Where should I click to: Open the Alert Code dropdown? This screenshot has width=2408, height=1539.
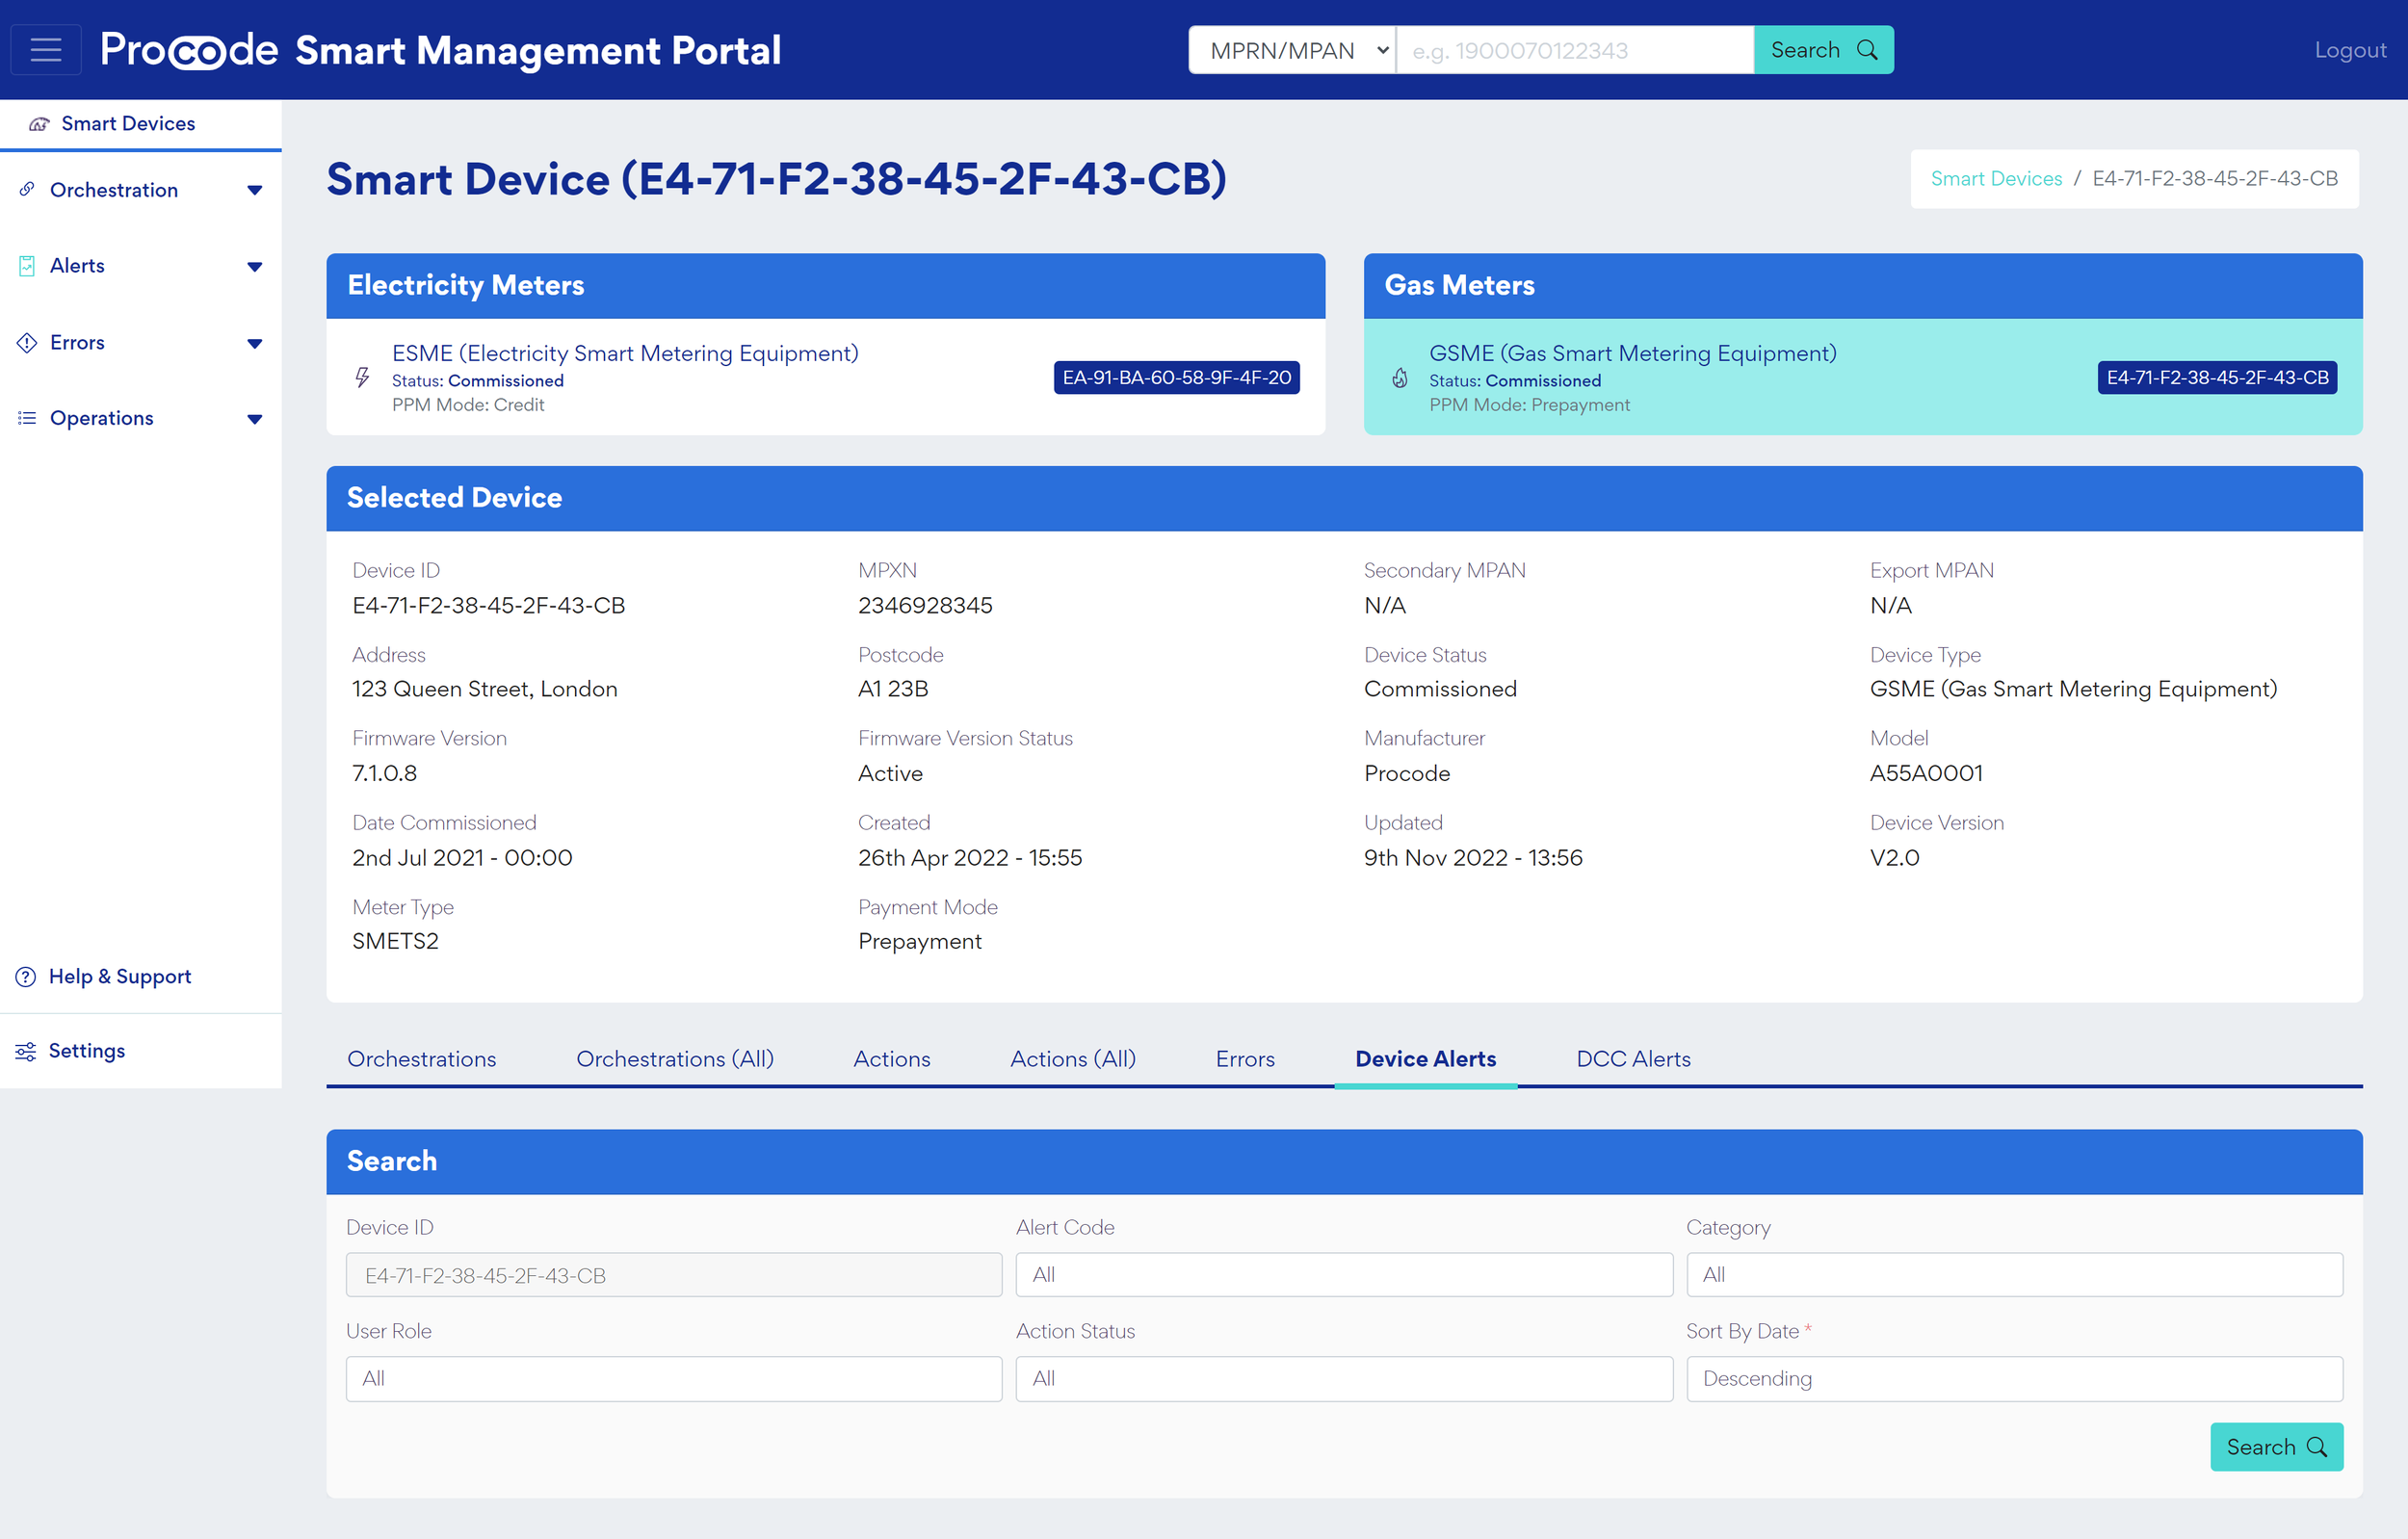tap(1343, 1274)
